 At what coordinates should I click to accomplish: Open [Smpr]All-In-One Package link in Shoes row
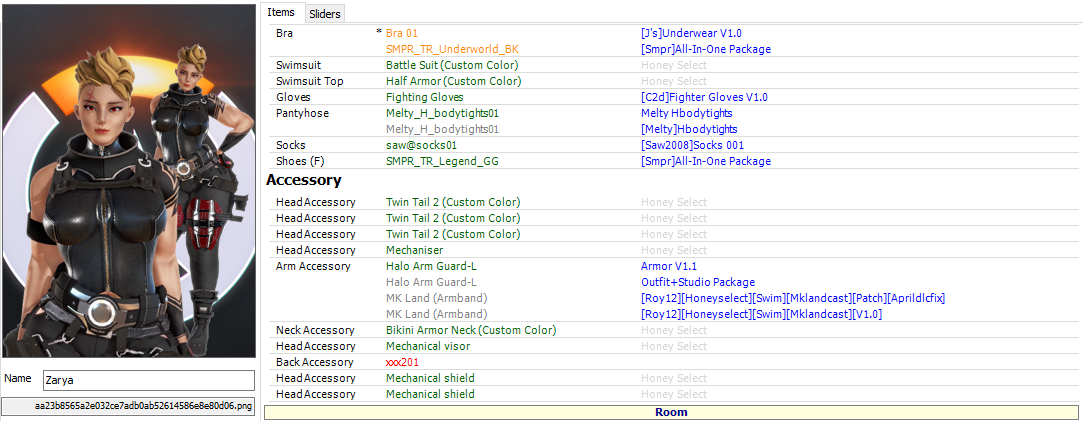(x=706, y=161)
